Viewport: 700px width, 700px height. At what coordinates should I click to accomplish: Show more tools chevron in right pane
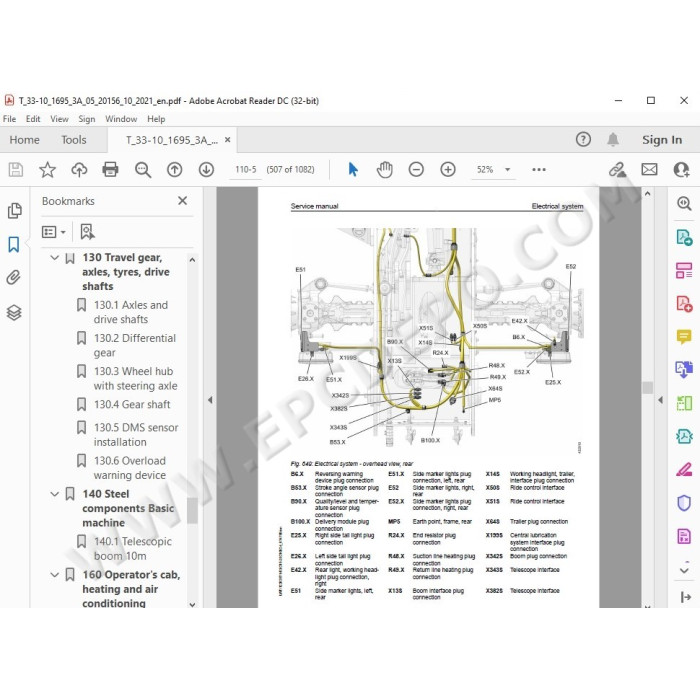pyautogui.click(x=684, y=570)
